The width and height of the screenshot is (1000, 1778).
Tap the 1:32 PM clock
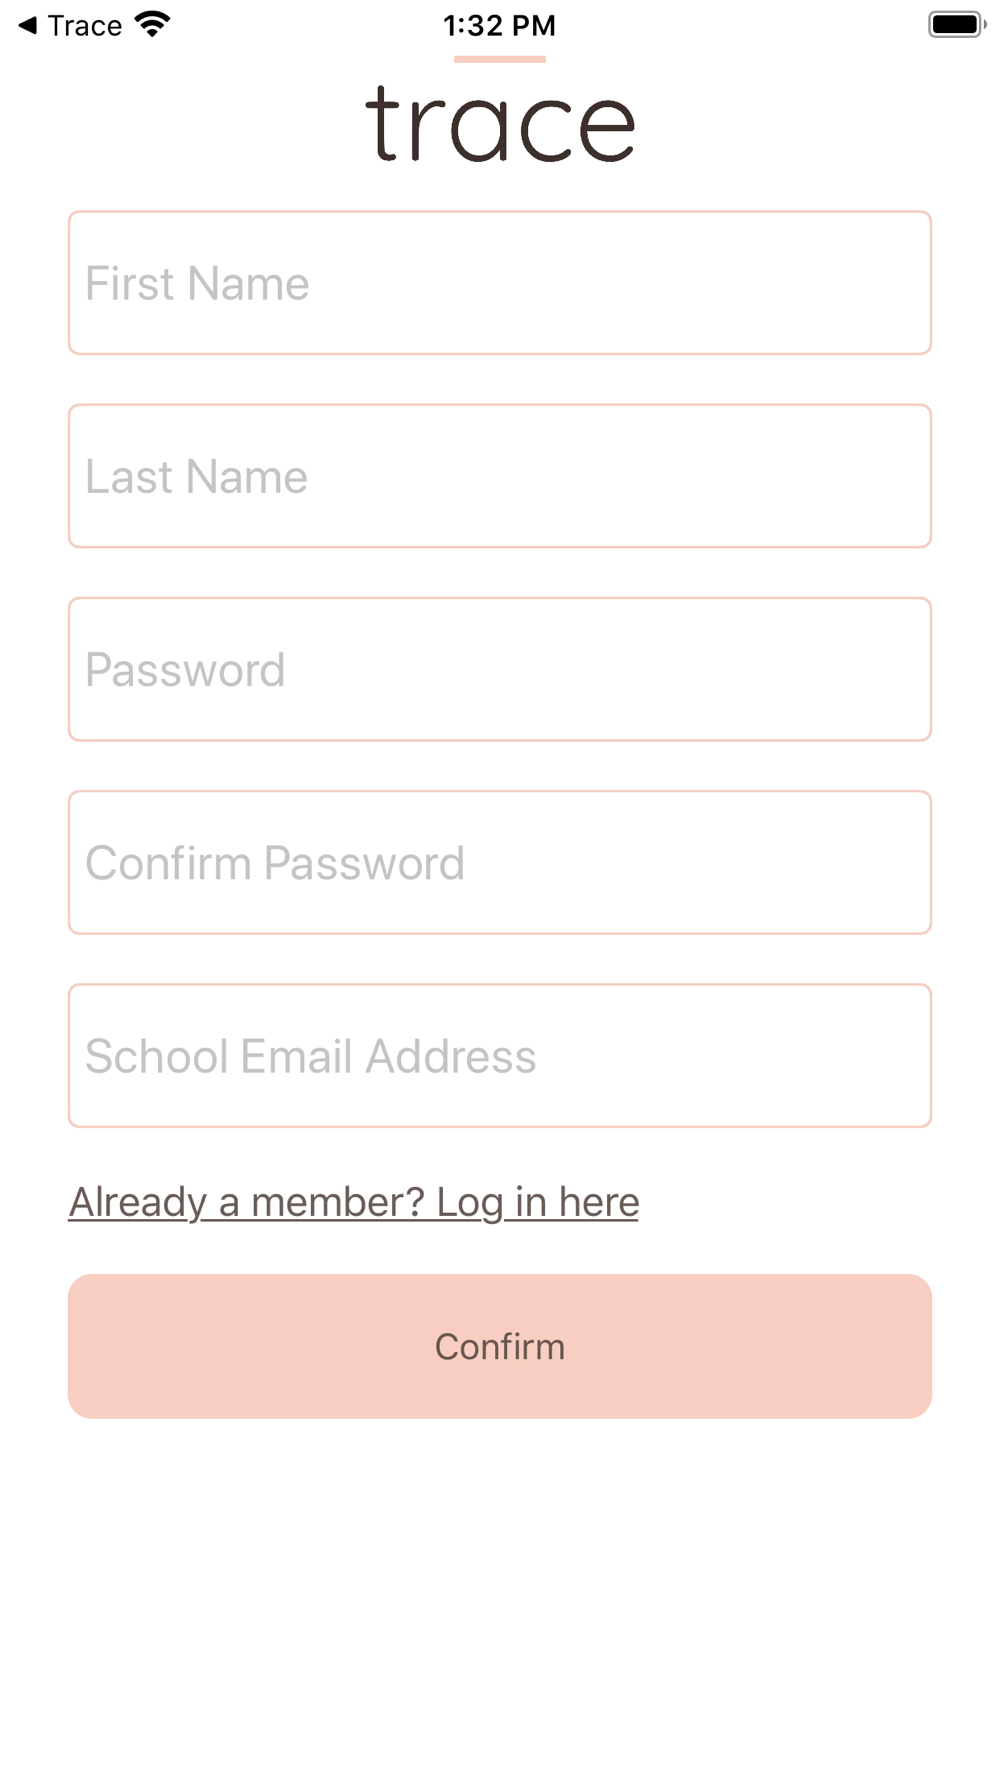pyautogui.click(x=500, y=25)
